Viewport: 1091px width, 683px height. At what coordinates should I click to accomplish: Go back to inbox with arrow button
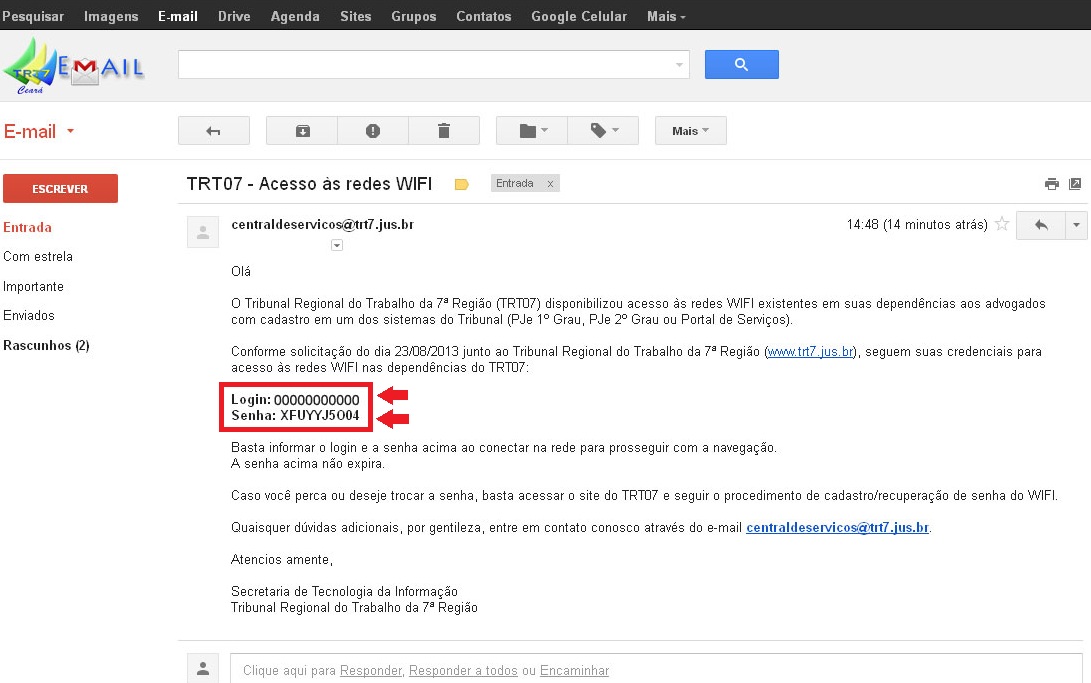tap(214, 131)
